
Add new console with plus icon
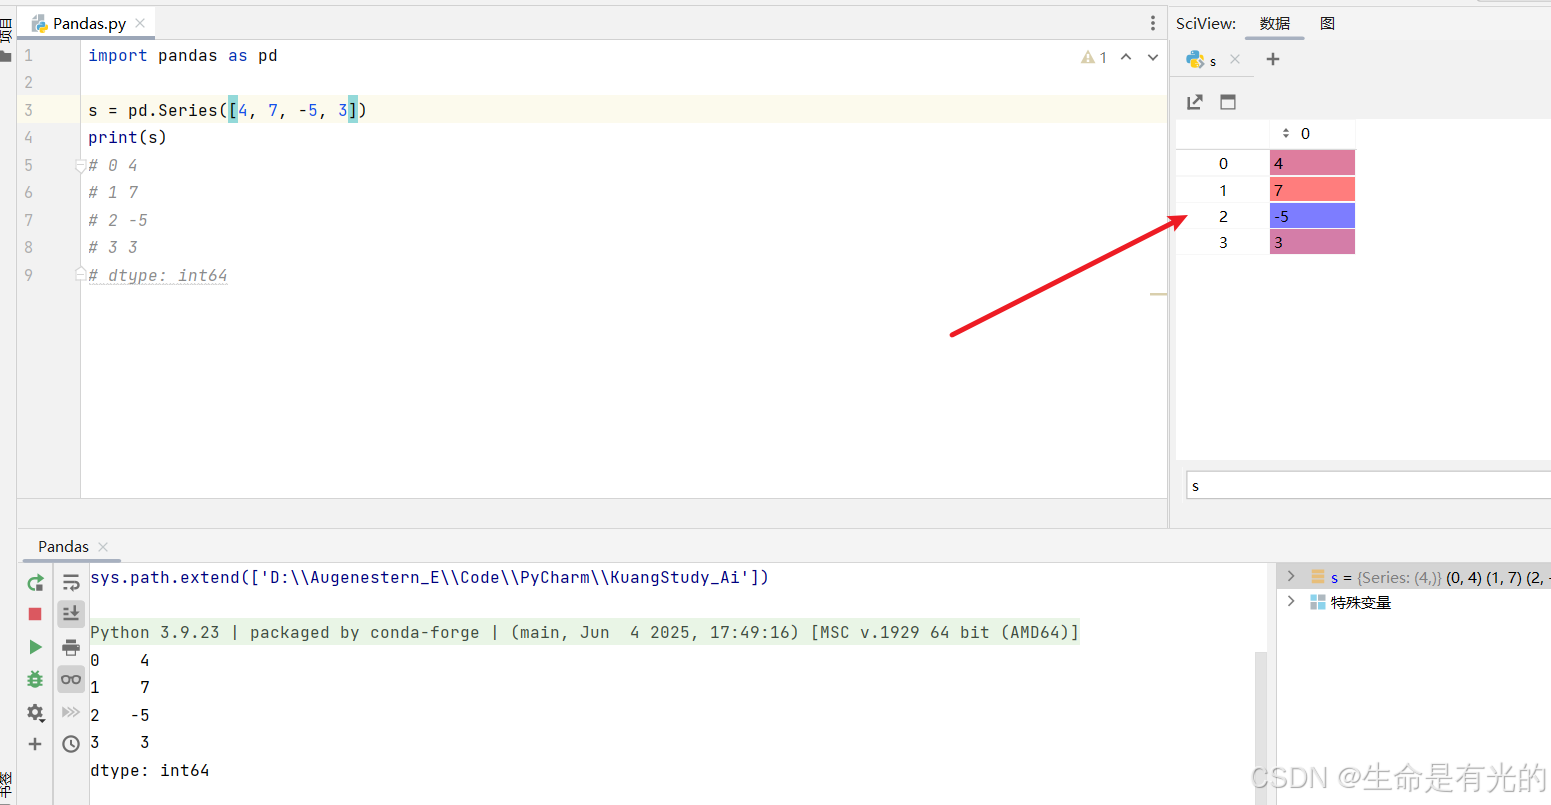pyautogui.click(x=35, y=744)
